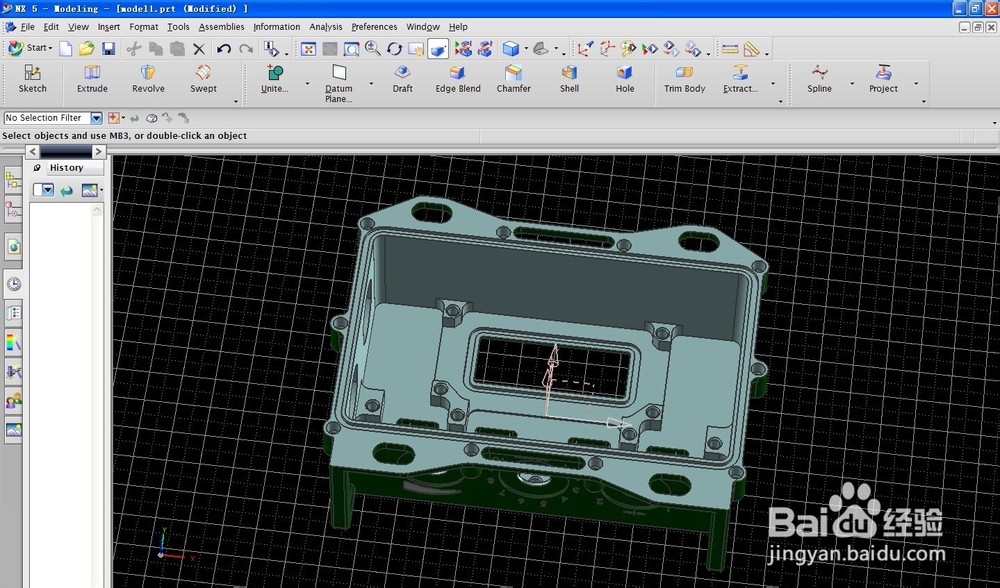
Task: Open the History tab in resource bar
Action: (66, 168)
